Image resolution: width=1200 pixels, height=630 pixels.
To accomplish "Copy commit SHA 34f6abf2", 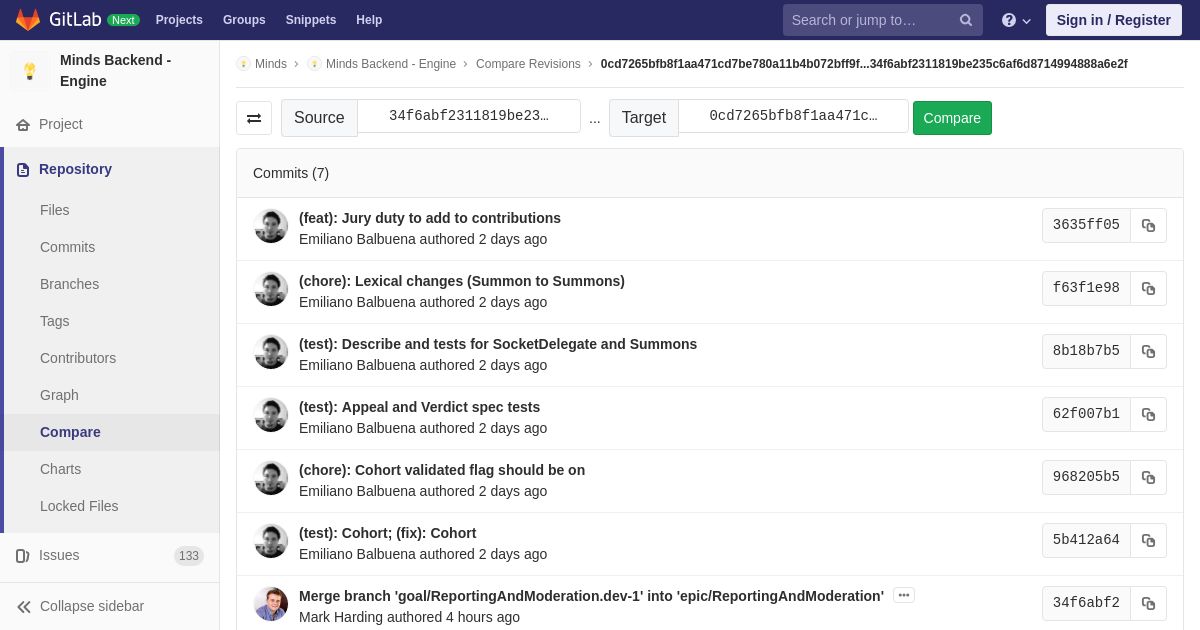I will pyautogui.click(x=1148, y=603).
